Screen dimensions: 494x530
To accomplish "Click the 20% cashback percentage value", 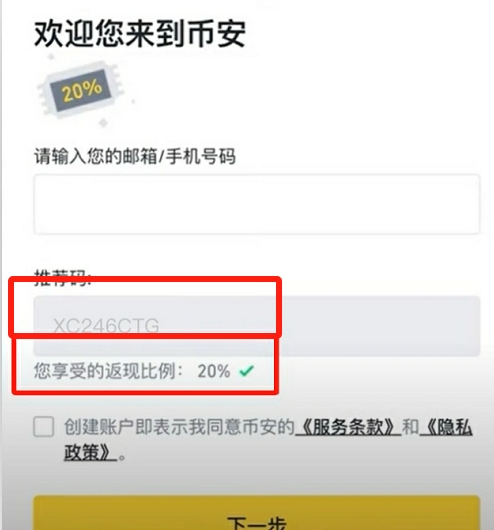I will click(x=214, y=371).
